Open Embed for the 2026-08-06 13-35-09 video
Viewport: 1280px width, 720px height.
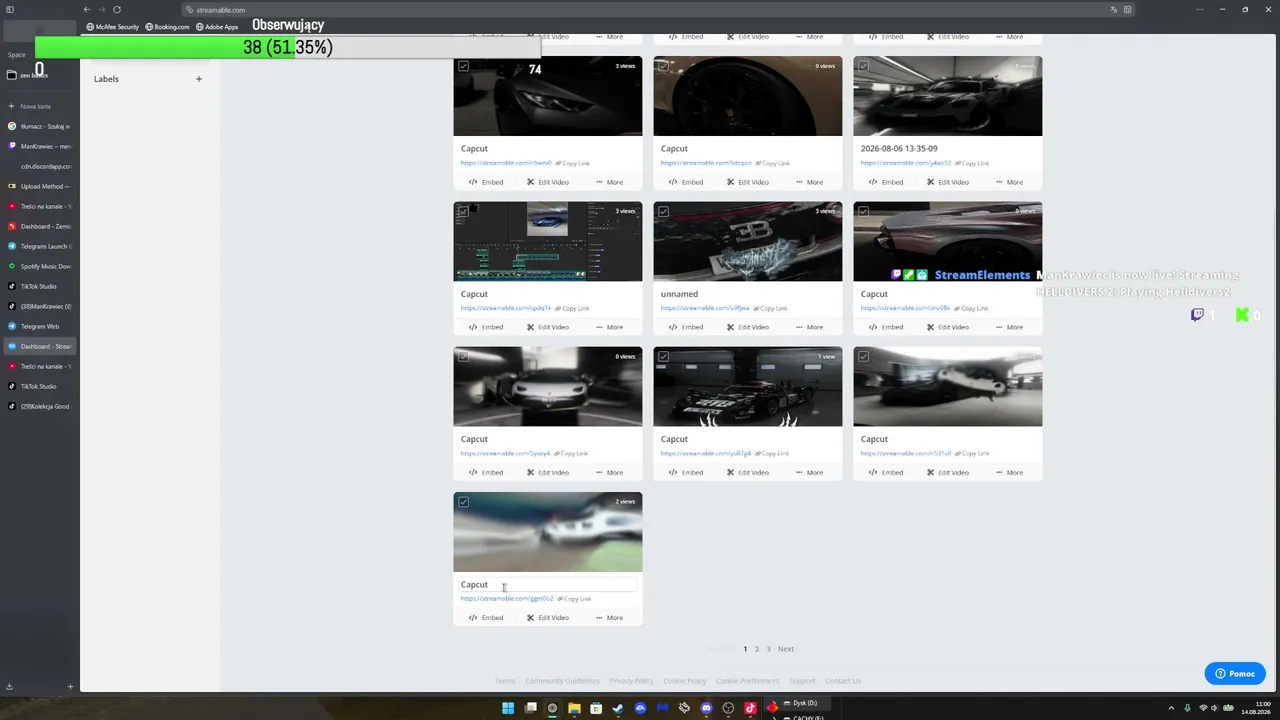tap(886, 182)
